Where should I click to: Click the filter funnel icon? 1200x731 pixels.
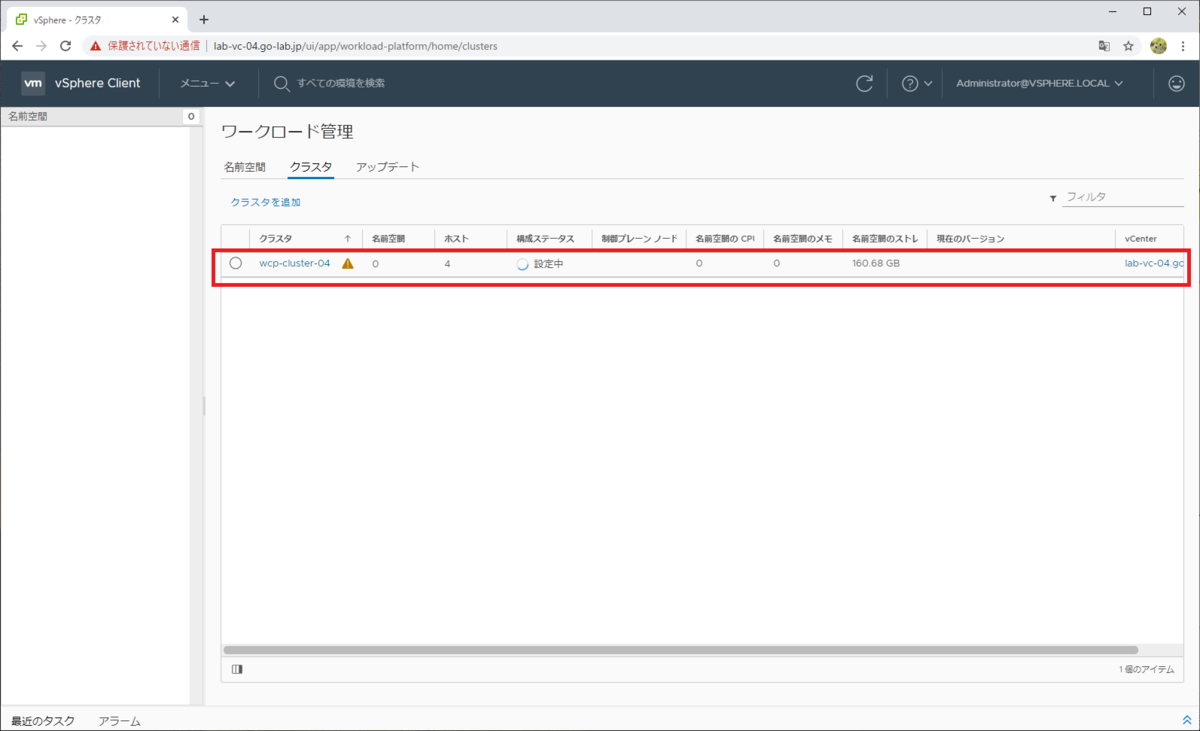[x=1053, y=199]
